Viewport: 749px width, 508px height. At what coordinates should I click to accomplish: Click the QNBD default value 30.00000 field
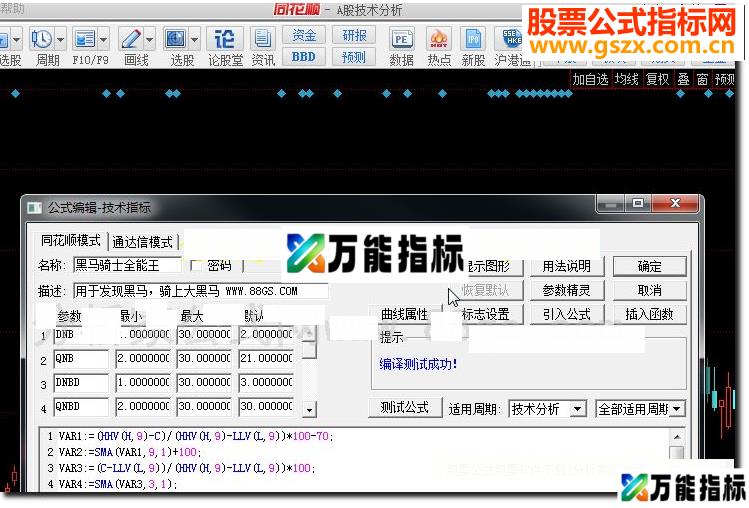266,406
